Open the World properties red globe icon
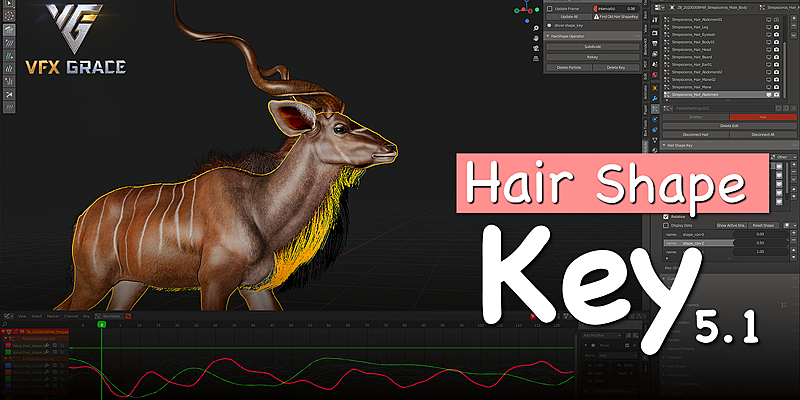The width and height of the screenshot is (800, 400). 655,74
